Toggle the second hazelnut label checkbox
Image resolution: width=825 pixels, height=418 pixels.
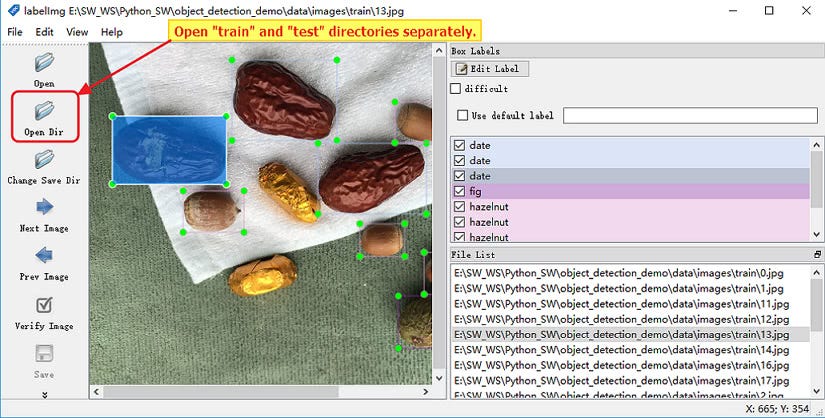[x=459, y=222]
